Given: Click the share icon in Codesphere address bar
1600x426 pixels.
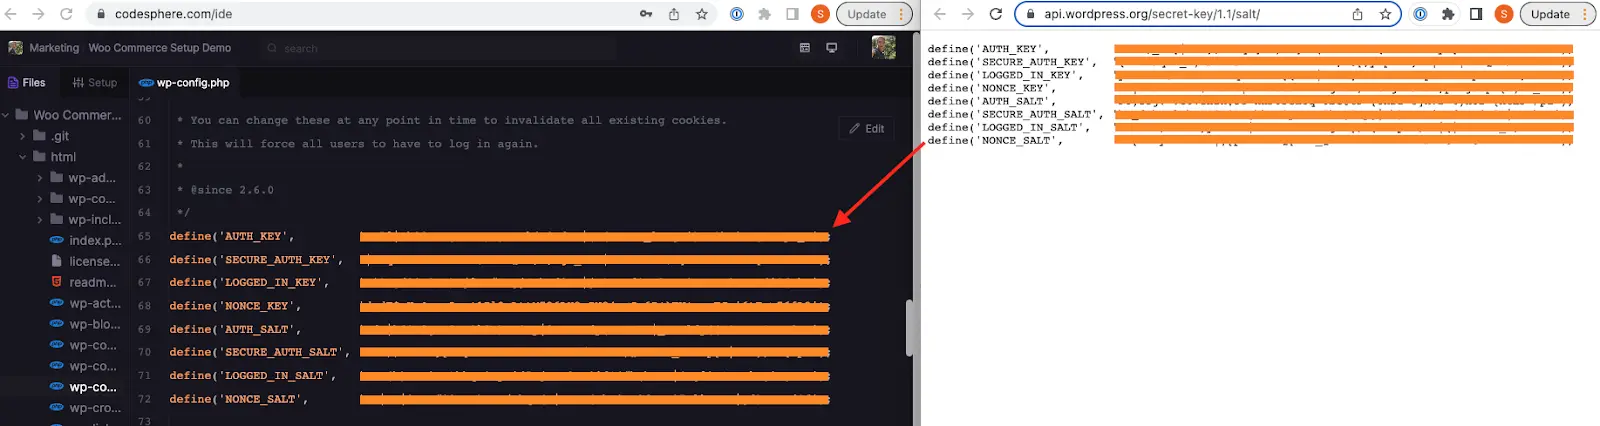Looking at the screenshot, I should 674,14.
